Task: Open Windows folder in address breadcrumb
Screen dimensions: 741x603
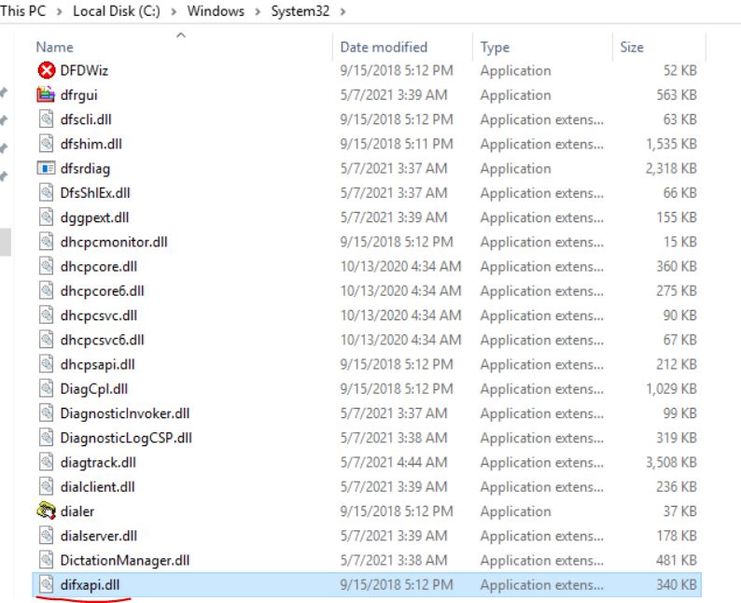Action: point(216,11)
